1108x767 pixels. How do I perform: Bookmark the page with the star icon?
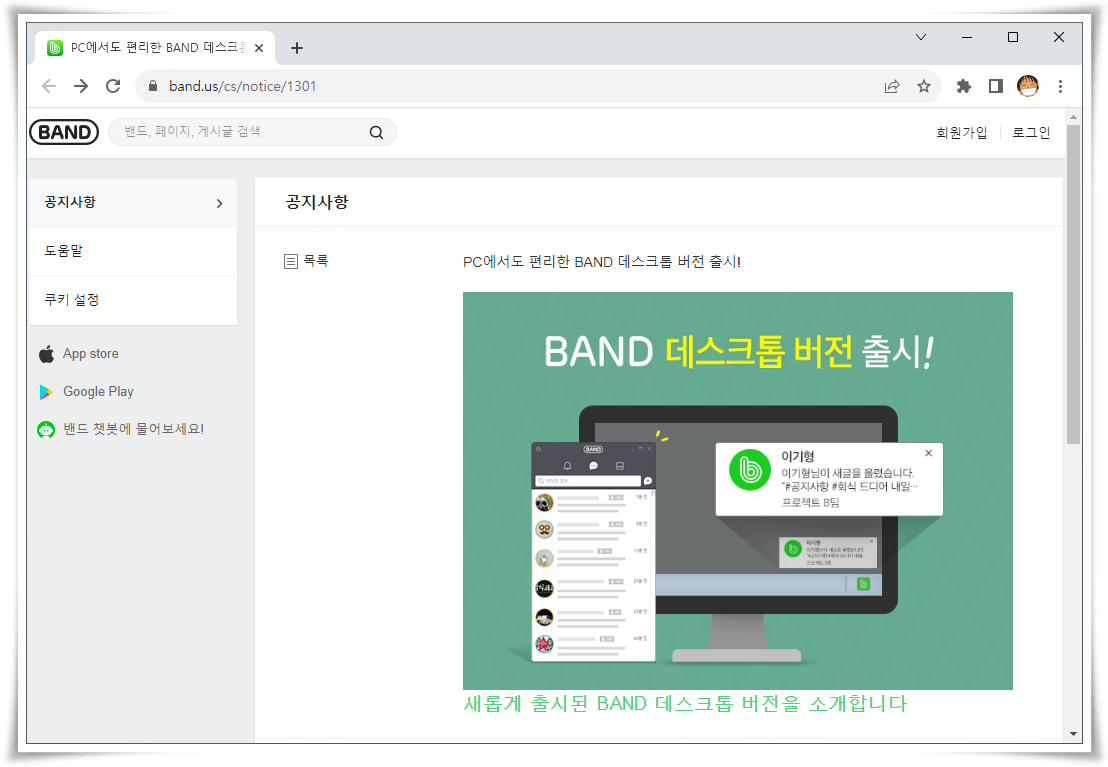coord(924,86)
